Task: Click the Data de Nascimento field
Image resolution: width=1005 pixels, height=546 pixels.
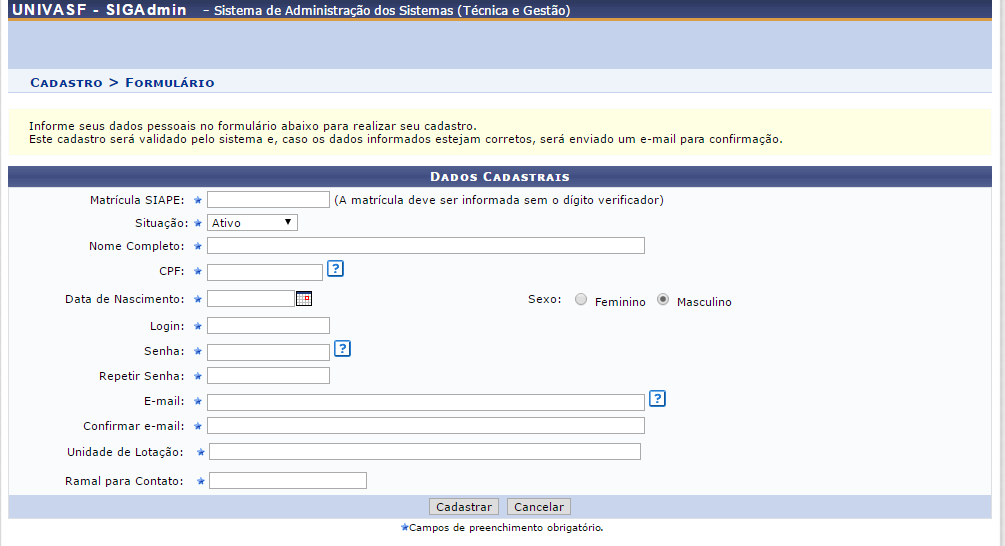Action: point(250,298)
